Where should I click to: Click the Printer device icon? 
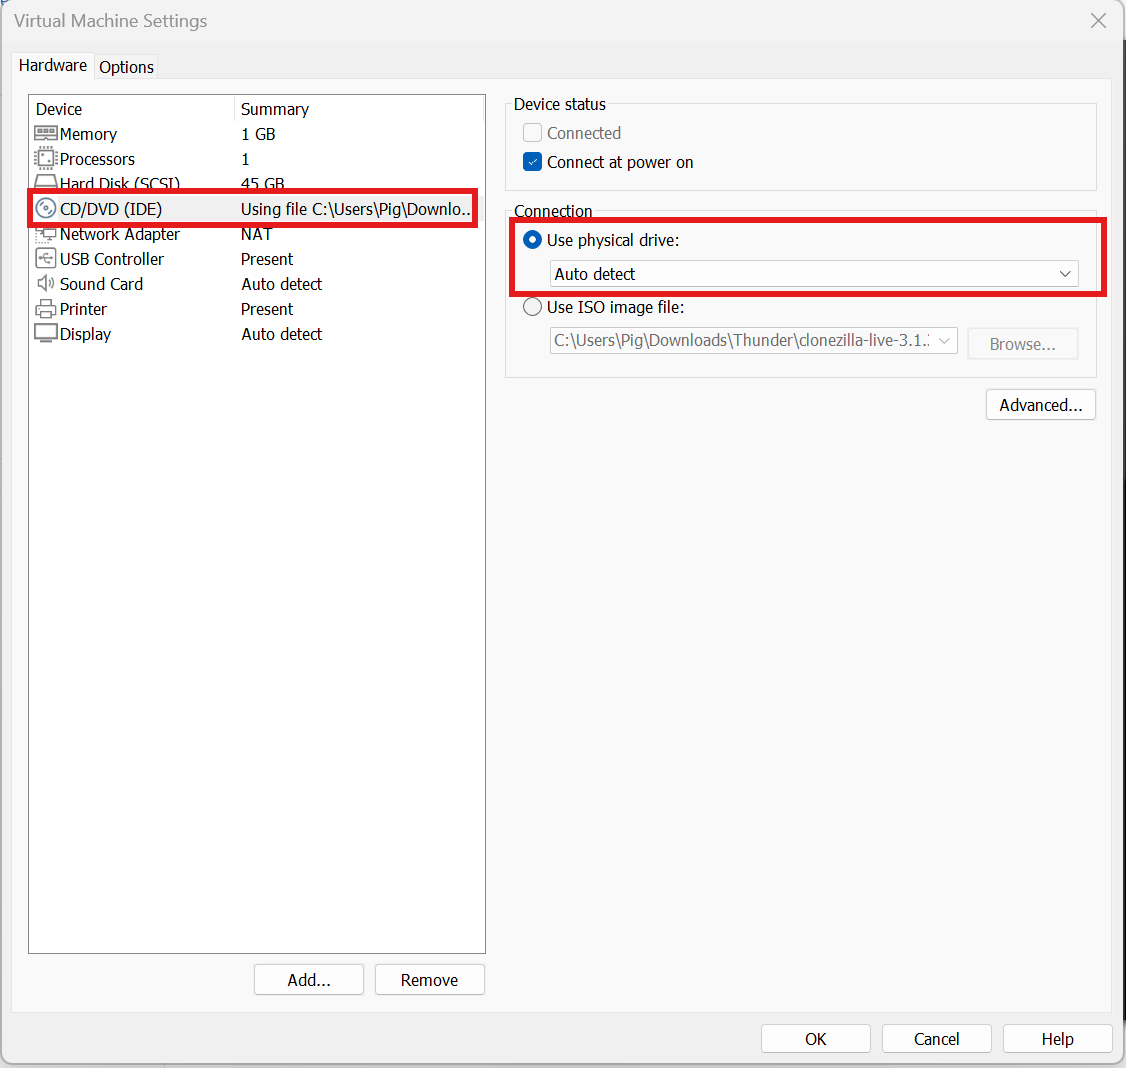tap(46, 309)
